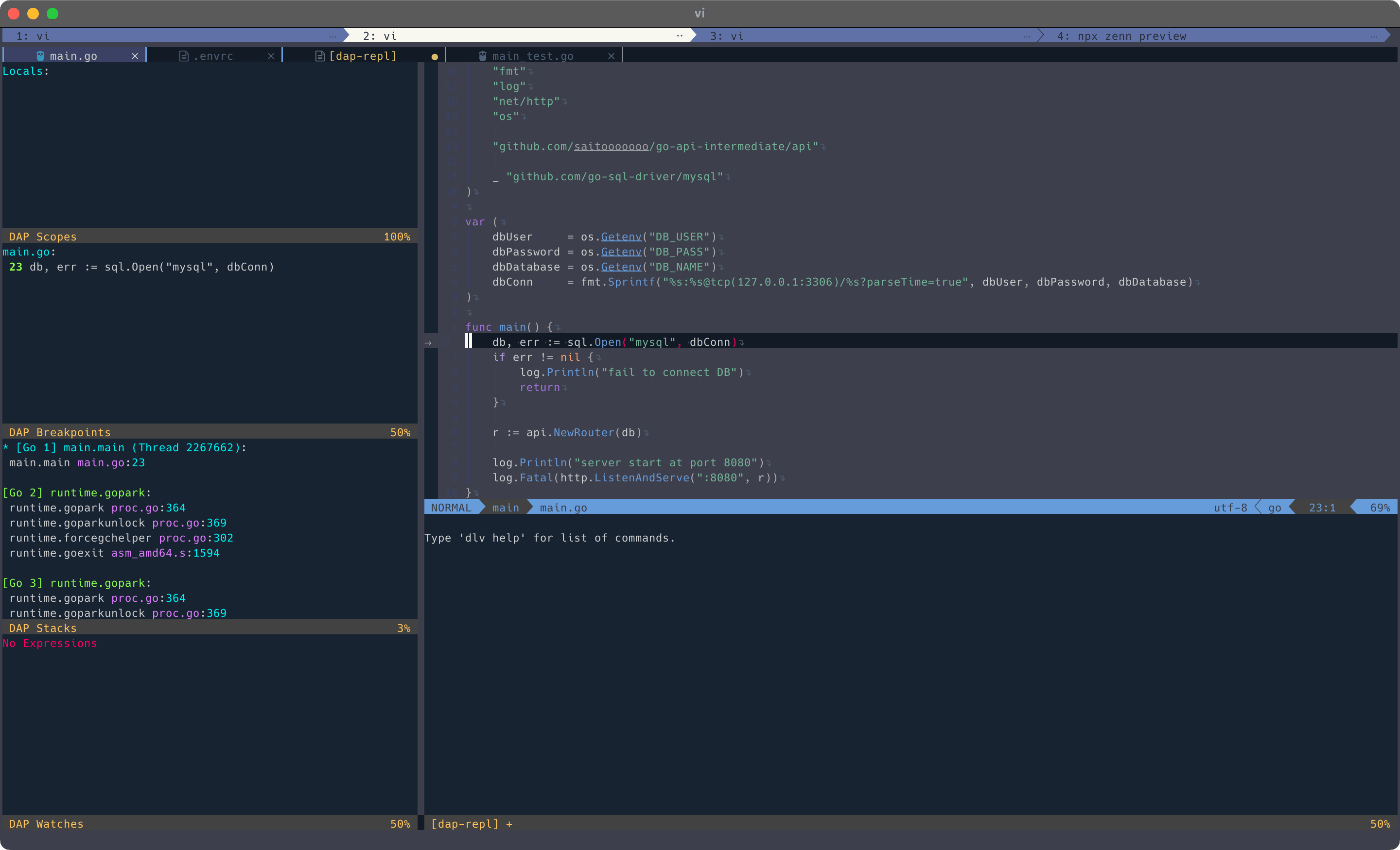This screenshot has width=1400, height=850.
Task: Click the Go icon on main_test.go tab
Action: pyautogui.click(x=483, y=56)
